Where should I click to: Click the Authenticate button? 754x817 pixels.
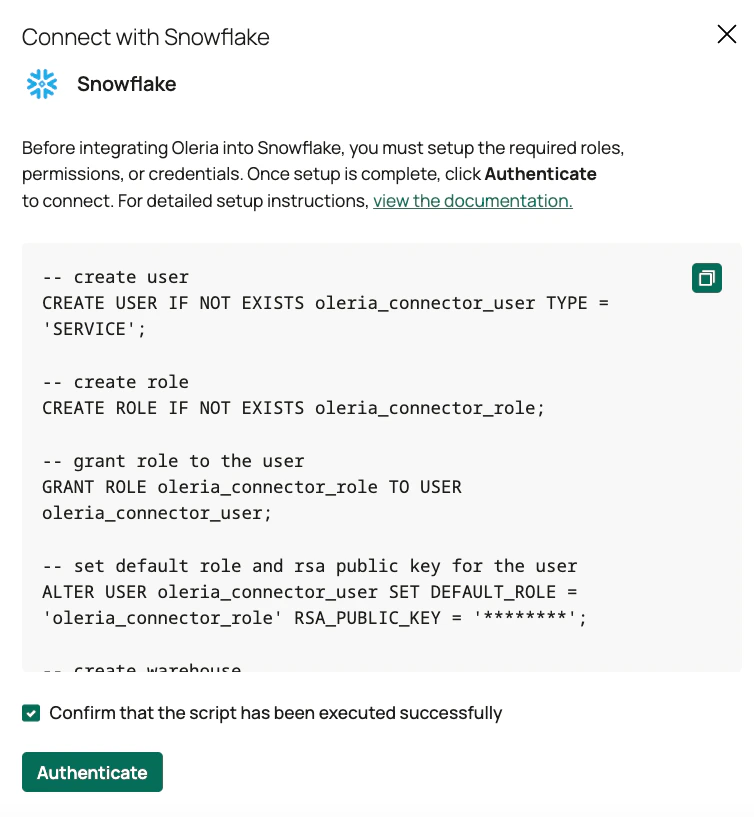coord(92,772)
